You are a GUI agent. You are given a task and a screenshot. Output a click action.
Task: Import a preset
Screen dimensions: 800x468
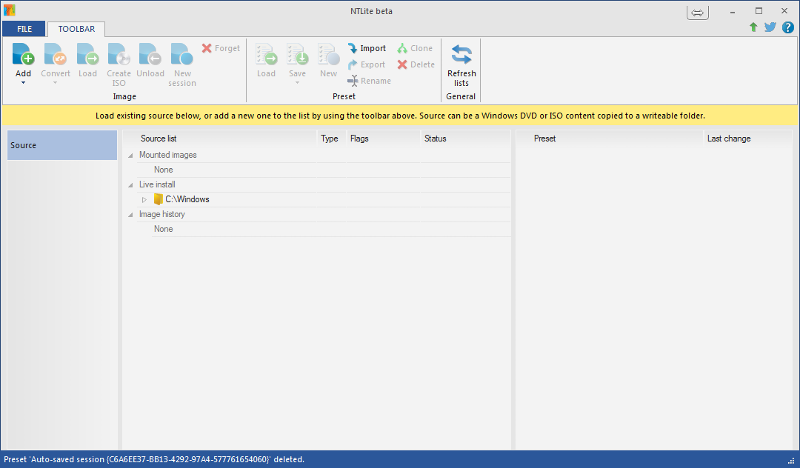tap(367, 48)
